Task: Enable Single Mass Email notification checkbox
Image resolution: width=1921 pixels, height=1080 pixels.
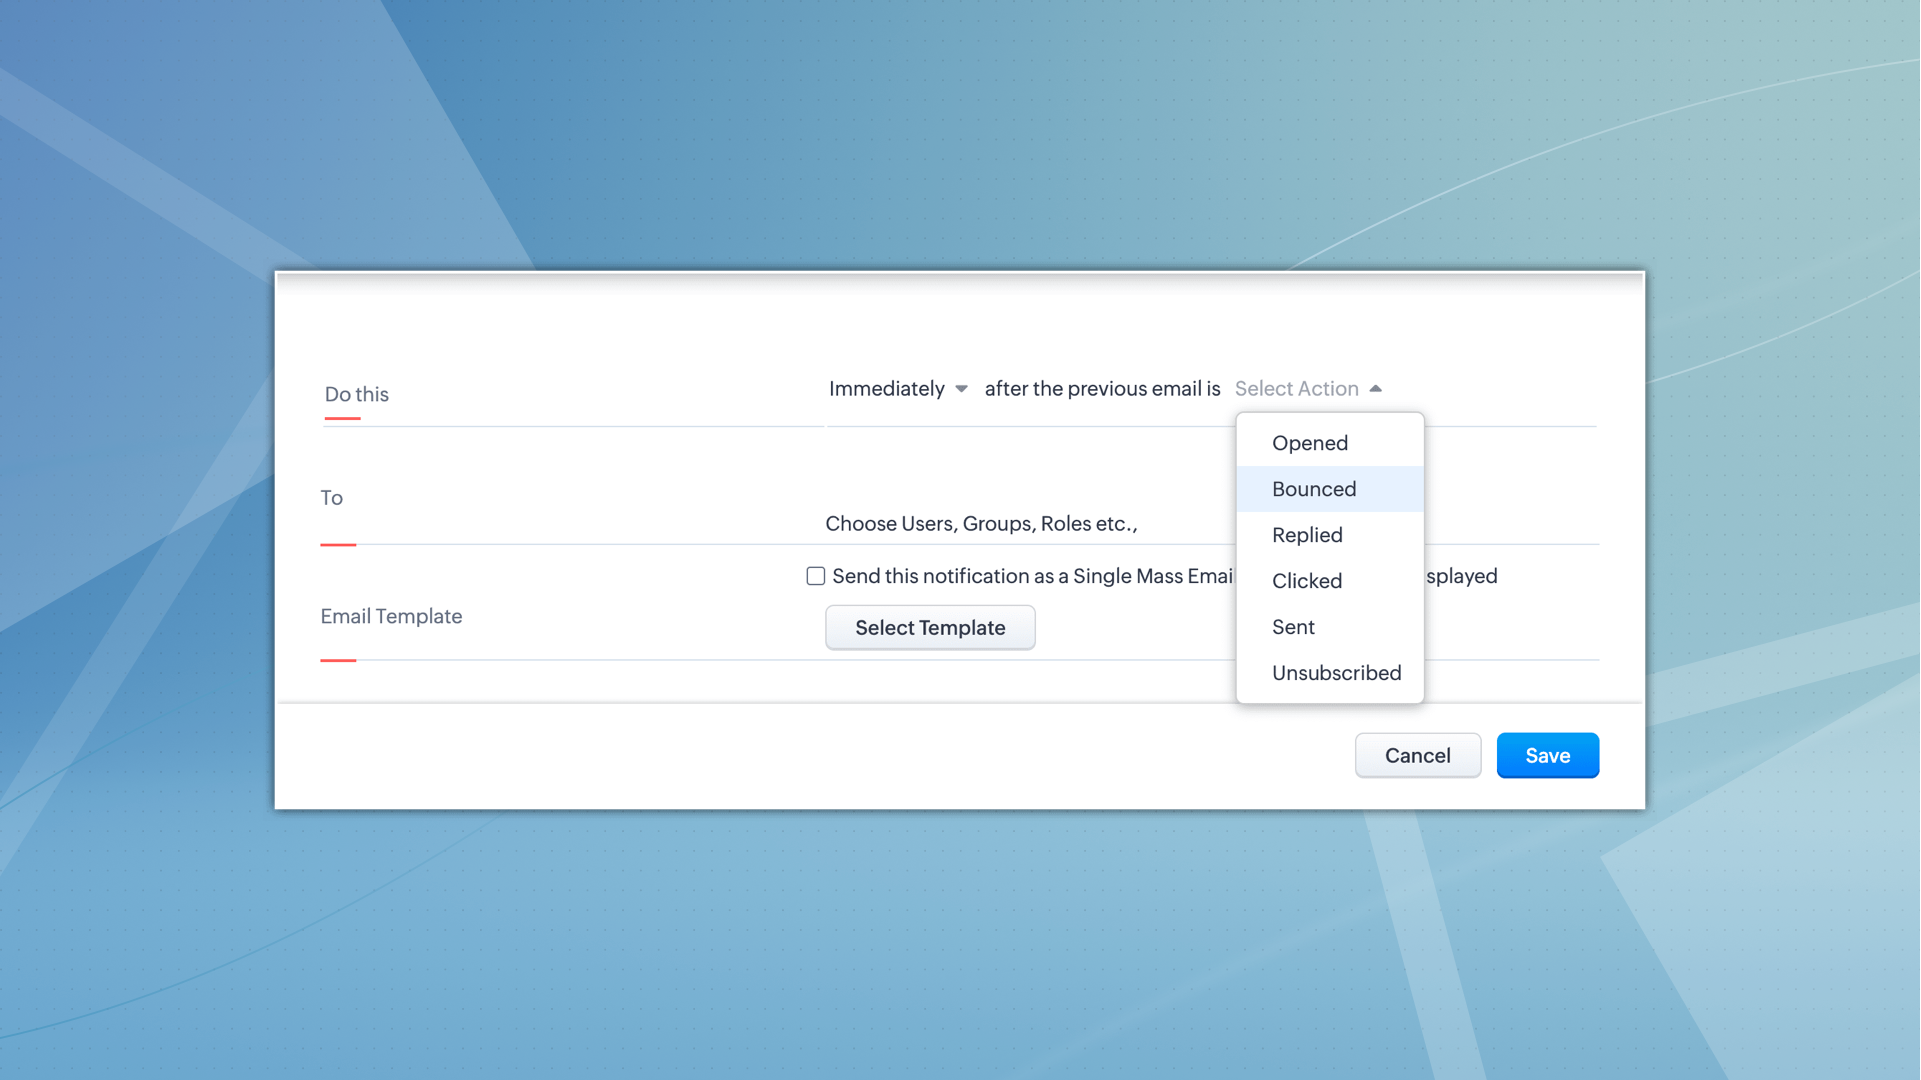Action: [x=815, y=576]
